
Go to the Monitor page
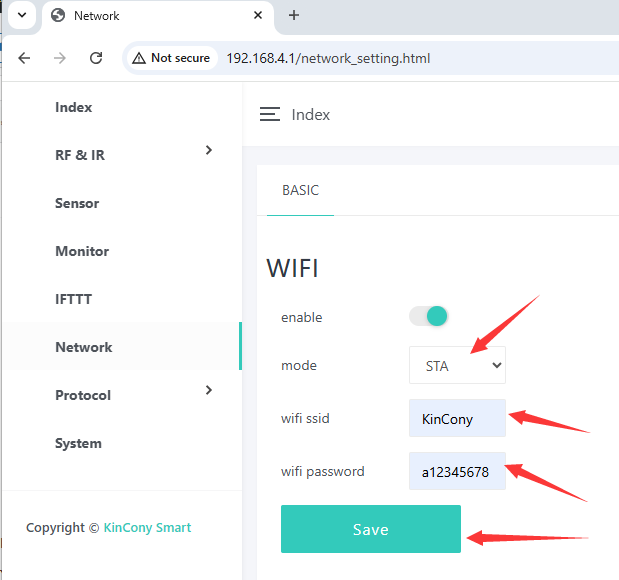point(82,251)
